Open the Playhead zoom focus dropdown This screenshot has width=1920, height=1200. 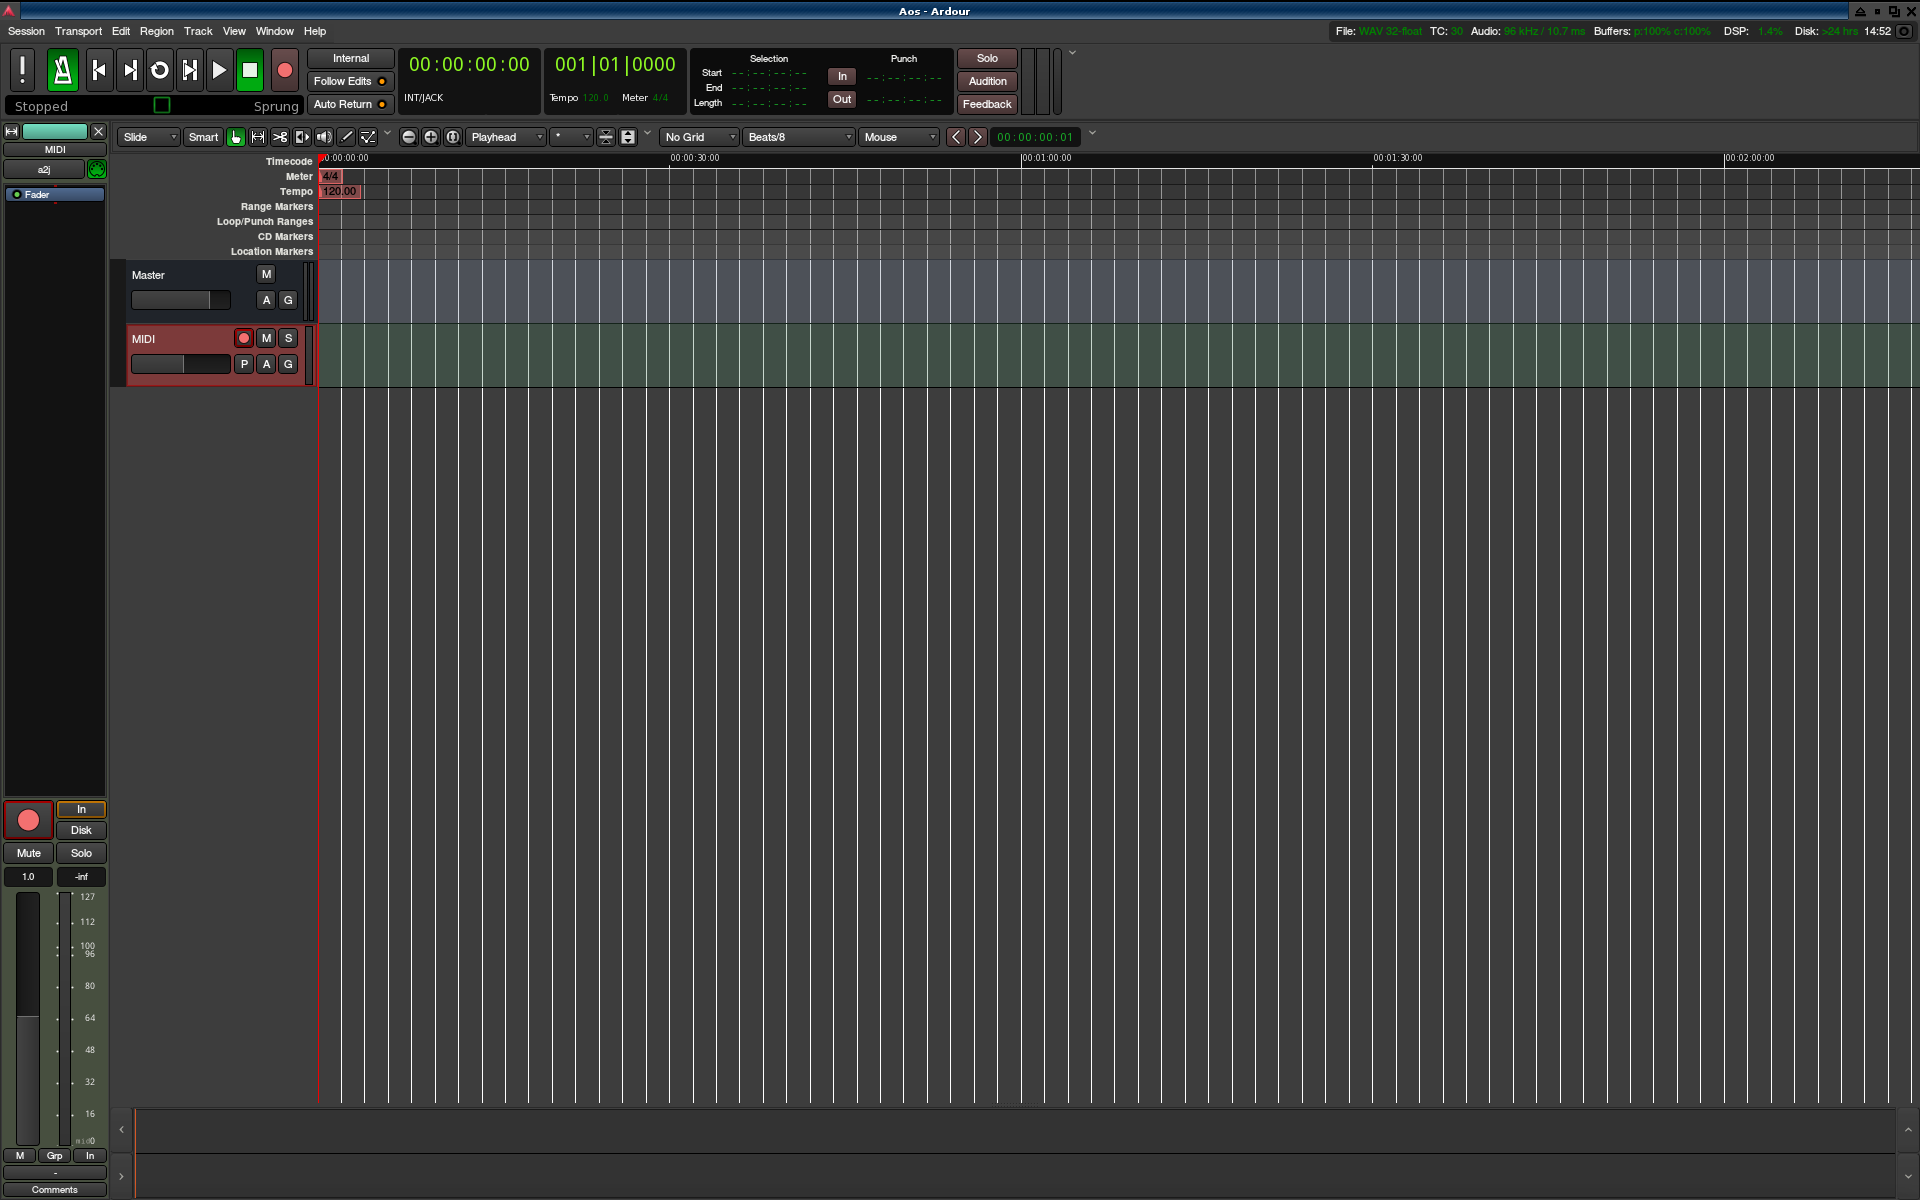point(506,137)
